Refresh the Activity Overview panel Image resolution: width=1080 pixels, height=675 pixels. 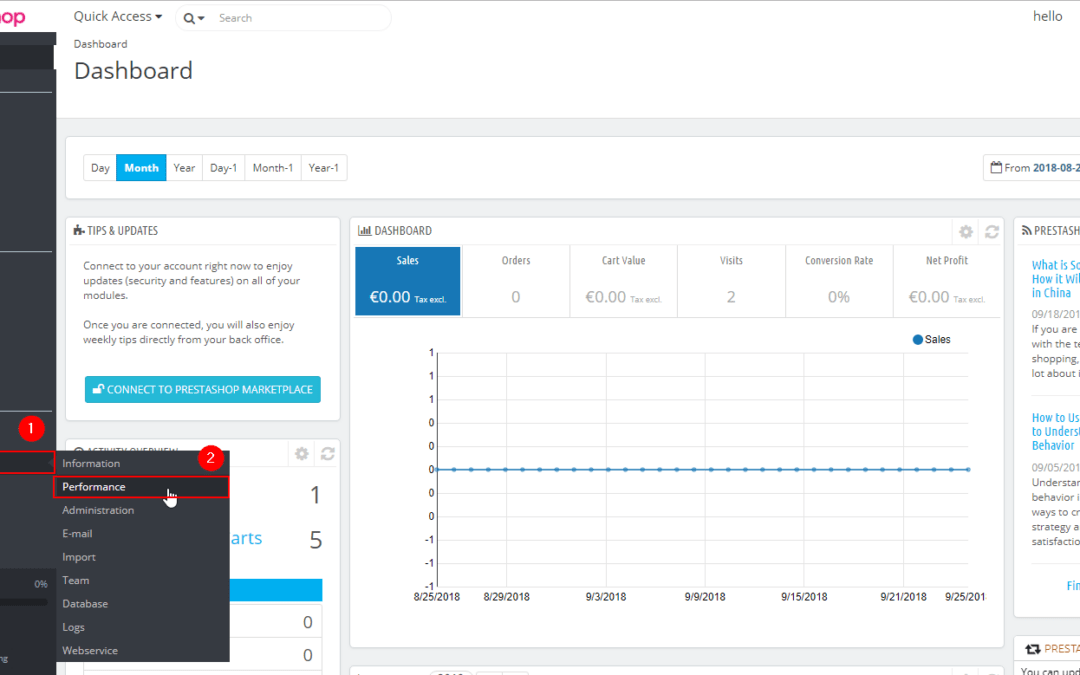pos(328,454)
